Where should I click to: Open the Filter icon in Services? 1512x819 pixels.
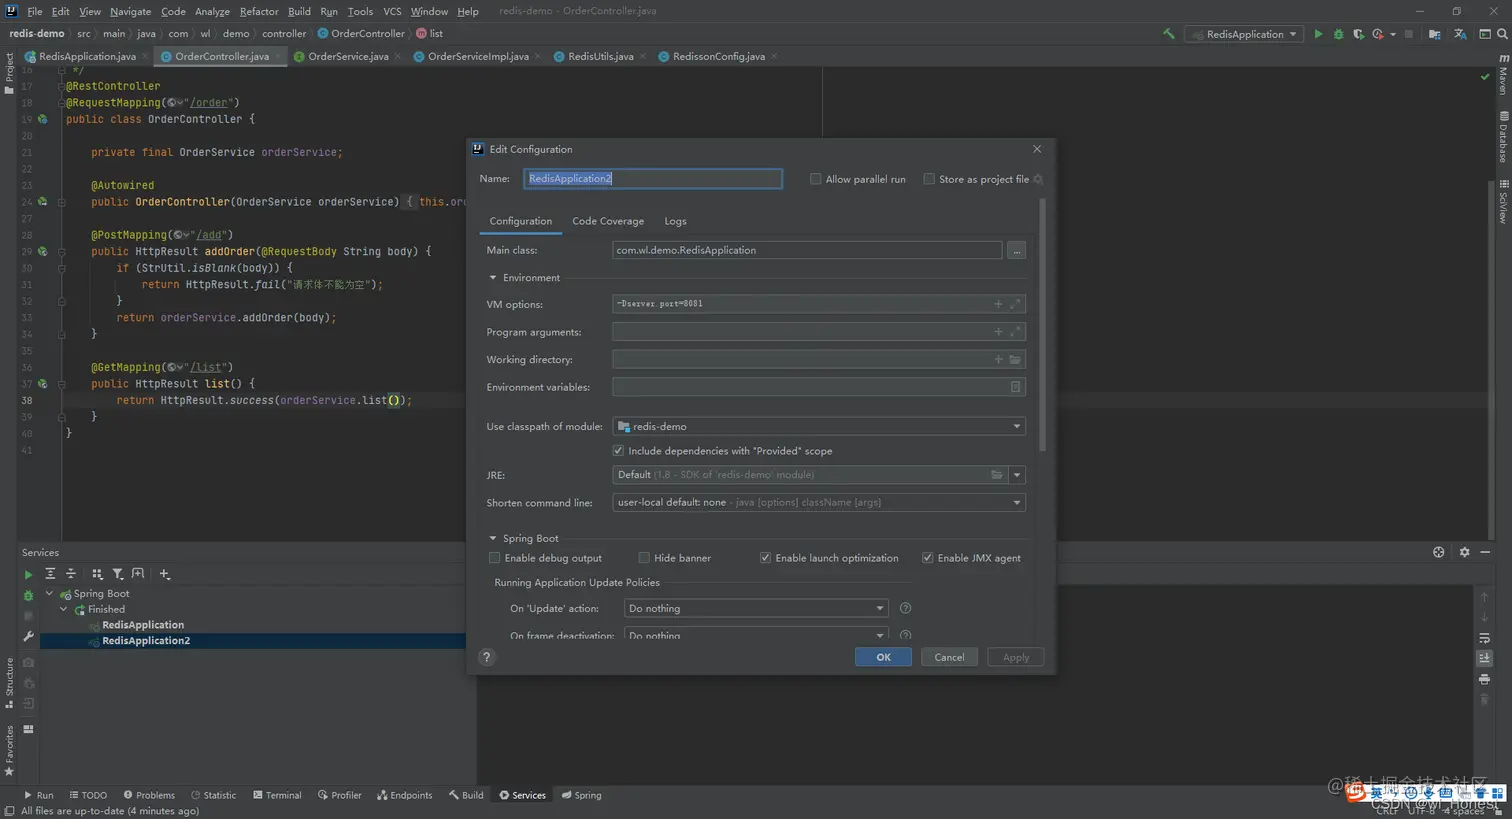click(x=118, y=574)
